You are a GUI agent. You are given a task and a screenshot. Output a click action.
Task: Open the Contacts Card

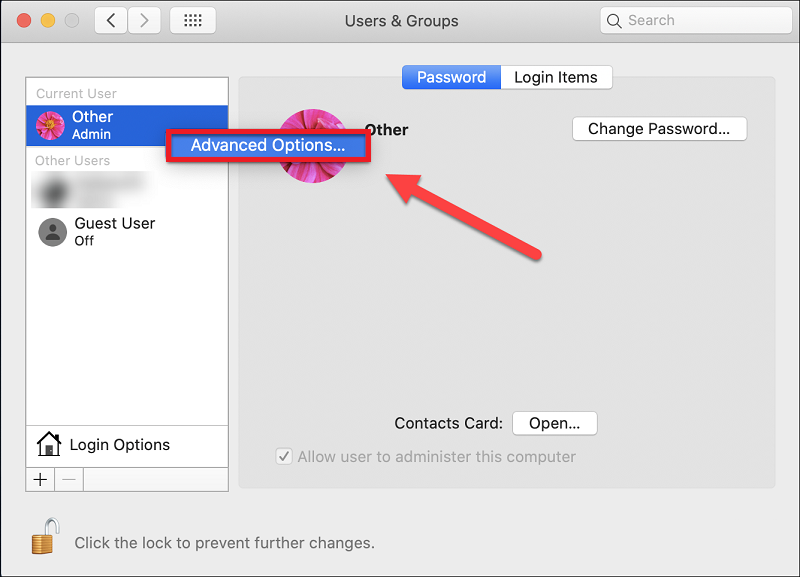[x=554, y=423]
